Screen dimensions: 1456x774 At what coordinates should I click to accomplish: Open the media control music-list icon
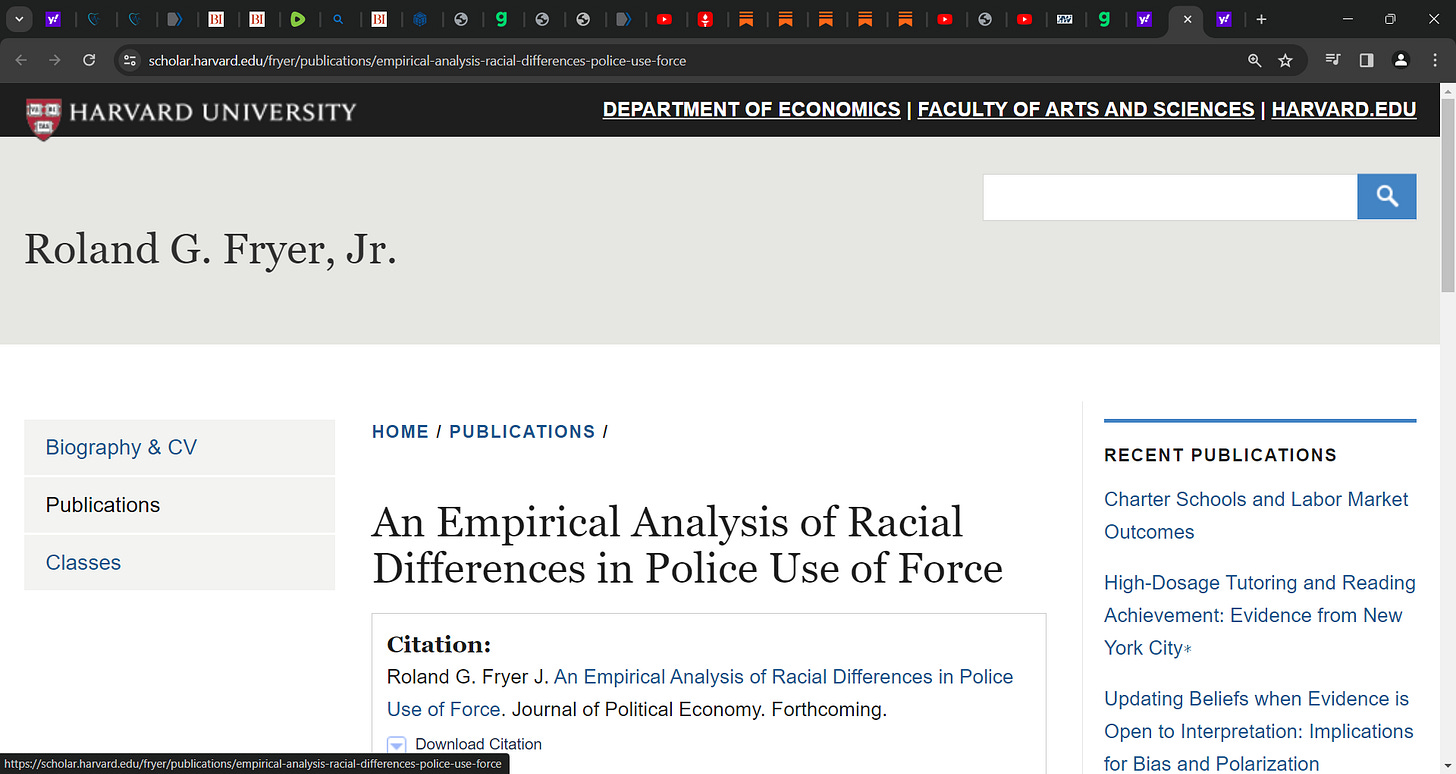pyautogui.click(x=1332, y=60)
